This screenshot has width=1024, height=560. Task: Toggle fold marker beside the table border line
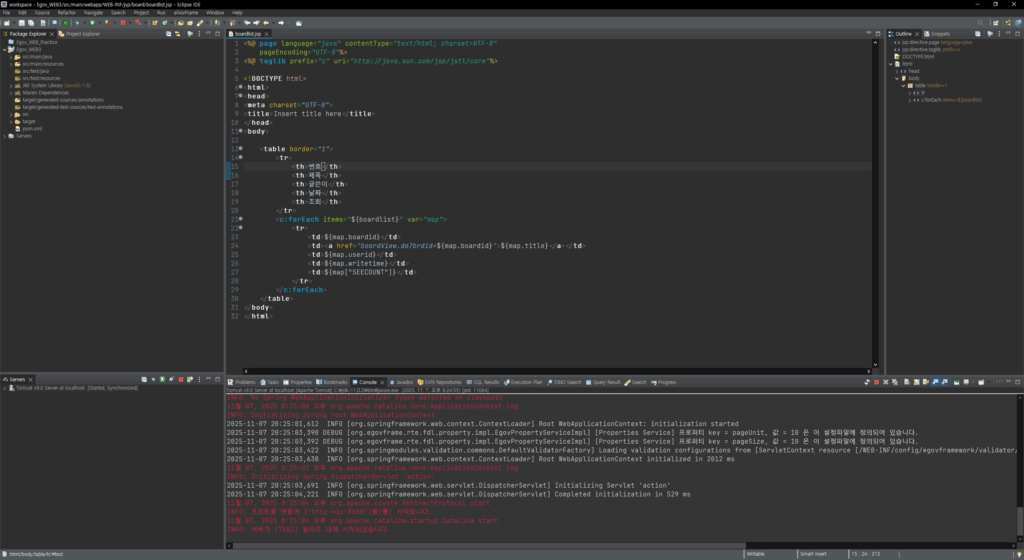coord(240,148)
